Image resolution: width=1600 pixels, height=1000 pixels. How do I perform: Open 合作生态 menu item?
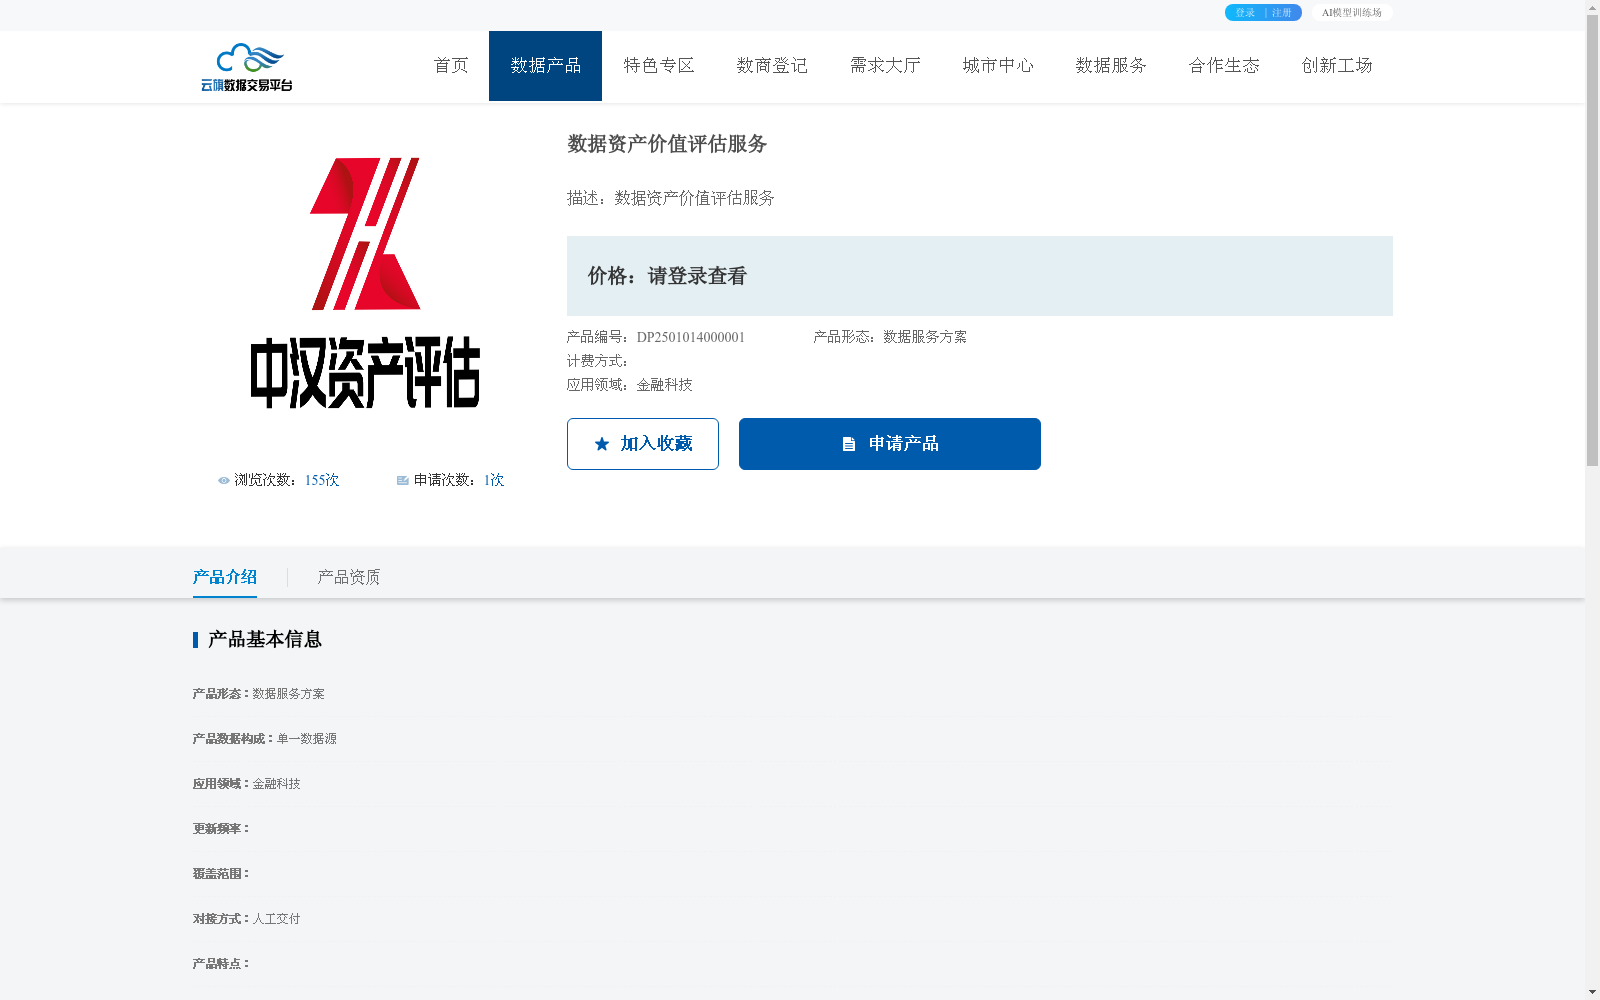coord(1224,66)
